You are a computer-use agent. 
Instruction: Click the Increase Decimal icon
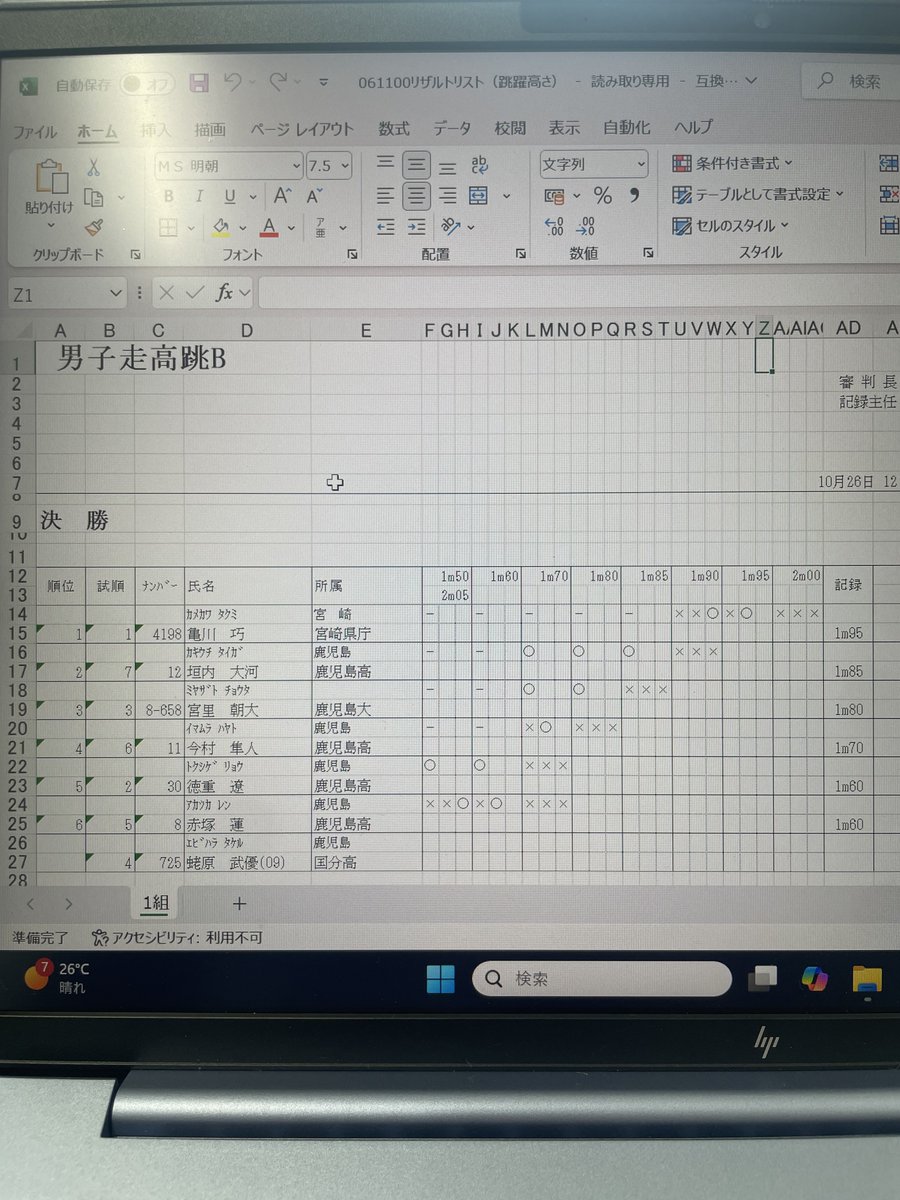tap(553, 227)
